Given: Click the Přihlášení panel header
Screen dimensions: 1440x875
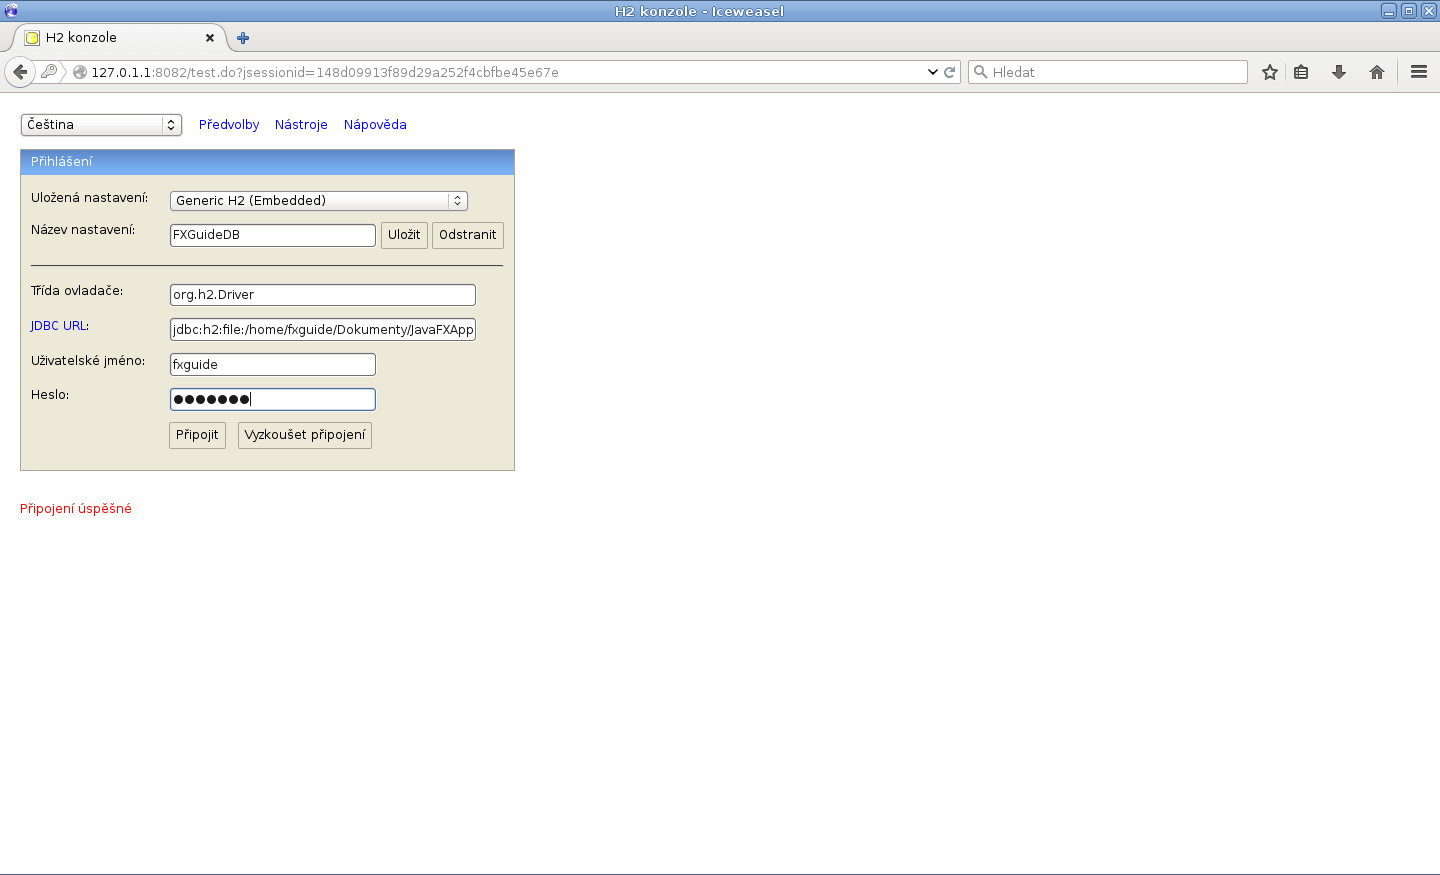Looking at the screenshot, I should (267, 162).
